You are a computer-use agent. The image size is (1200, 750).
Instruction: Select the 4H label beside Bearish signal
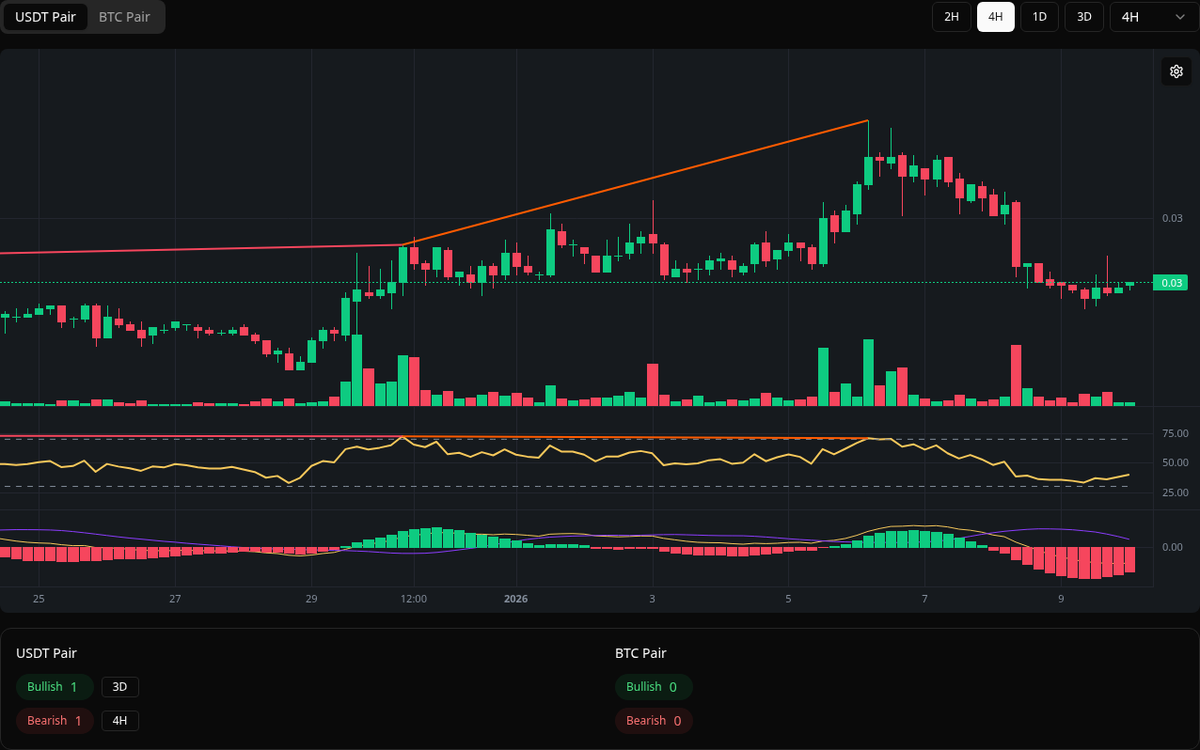120,720
